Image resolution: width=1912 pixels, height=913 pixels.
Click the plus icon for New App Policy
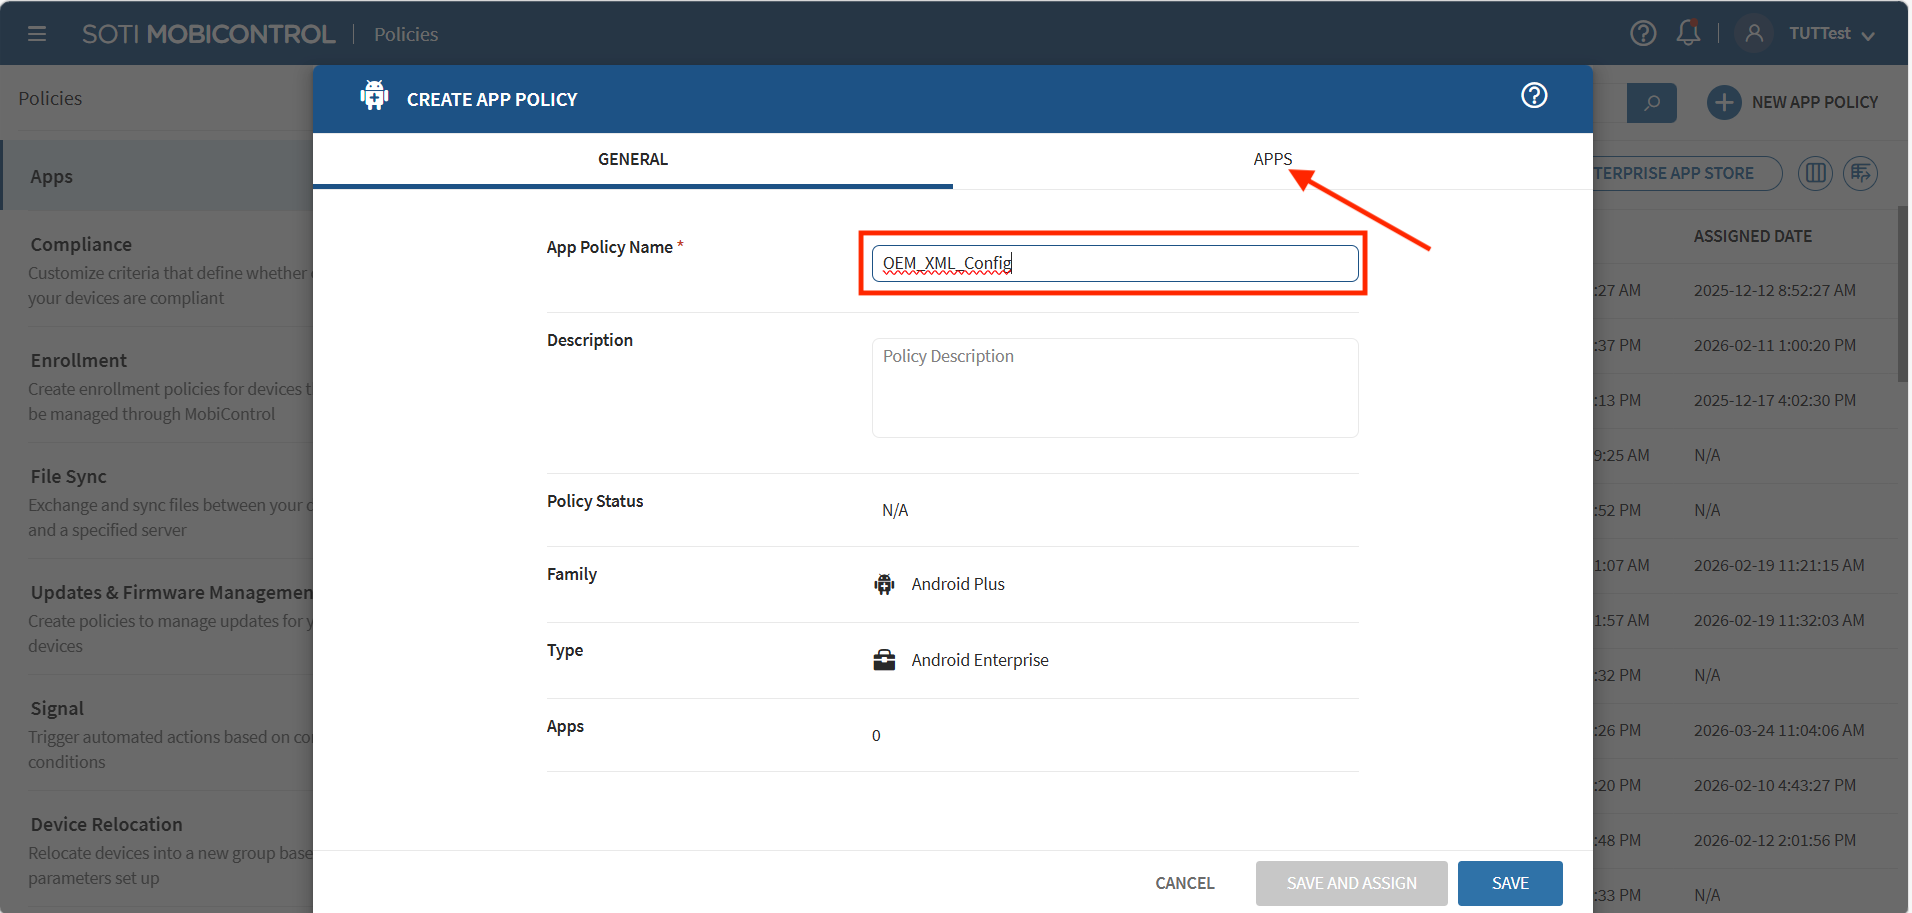1724,102
